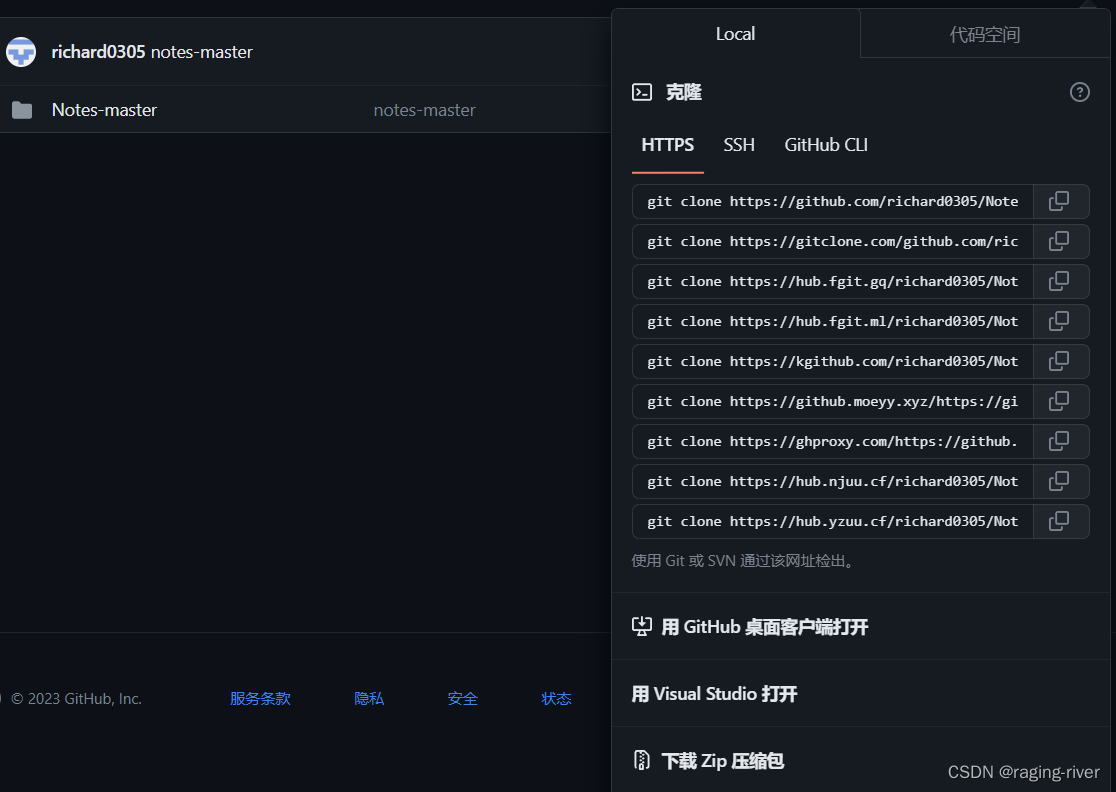Image resolution: width=1116 pixels, height=792 pixels.
Task: Open the richard0305 user link
Action: coord(98,52)
